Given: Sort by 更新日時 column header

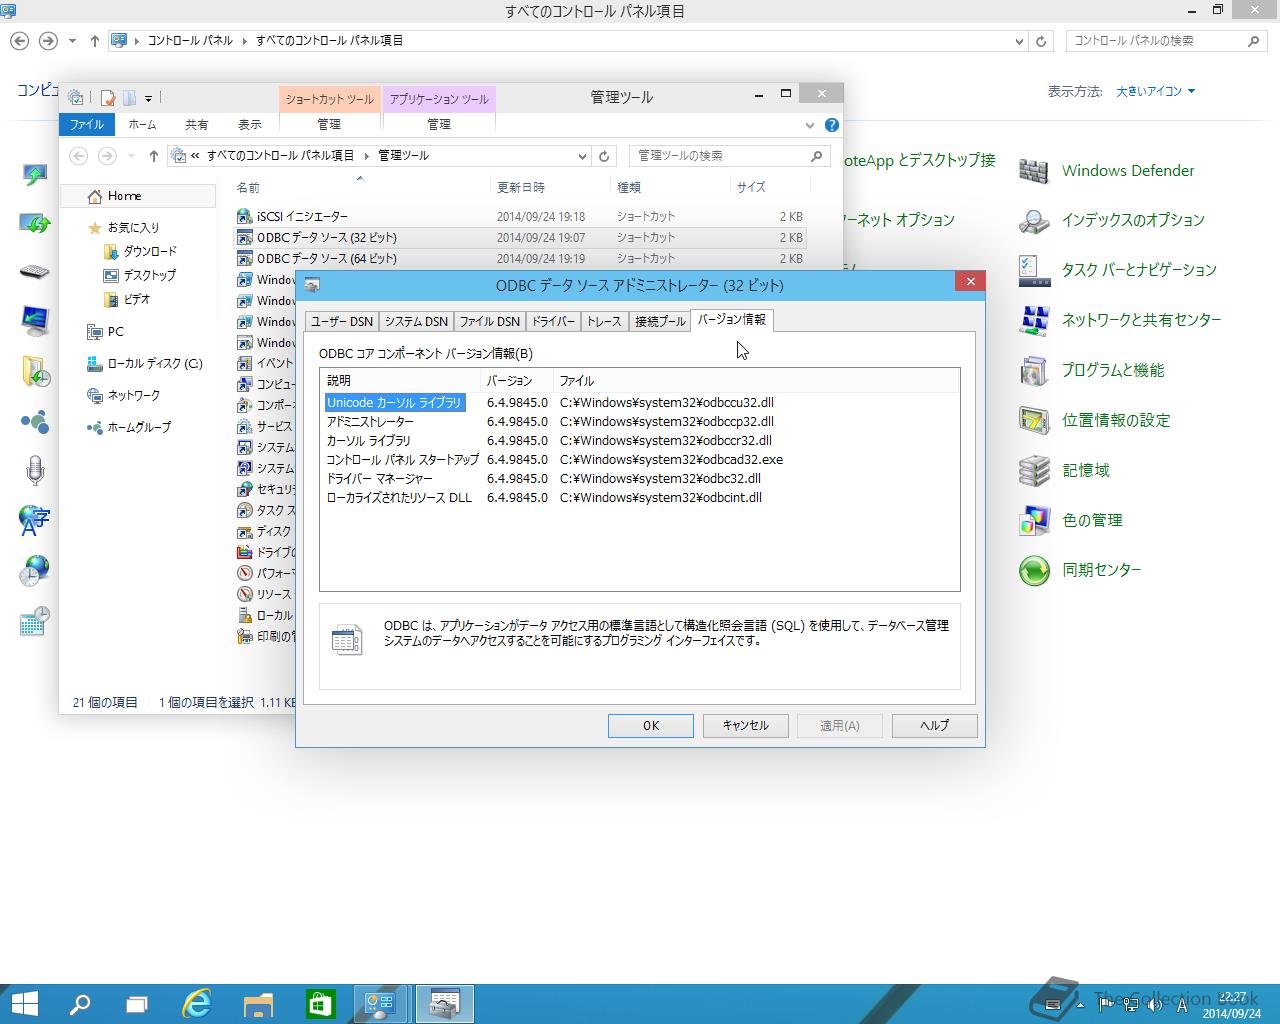Looking at the screenshot, I should [549, 187].
